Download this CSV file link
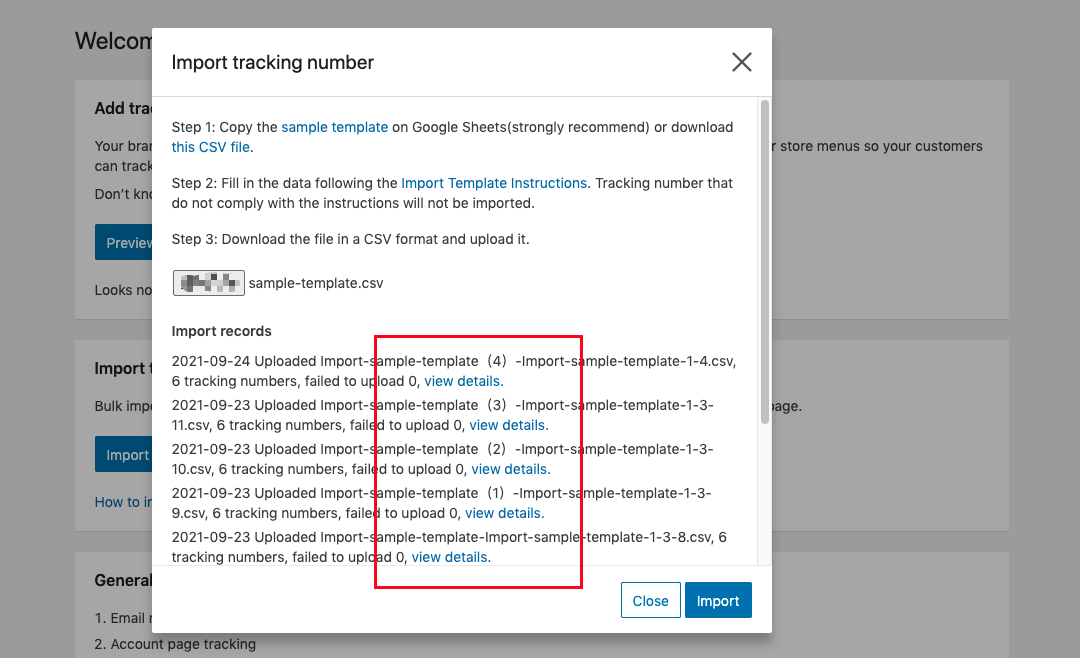Image resolution: width=1080 pixels, height=658 pixels. pyautogui.click(x=210, y=147)
